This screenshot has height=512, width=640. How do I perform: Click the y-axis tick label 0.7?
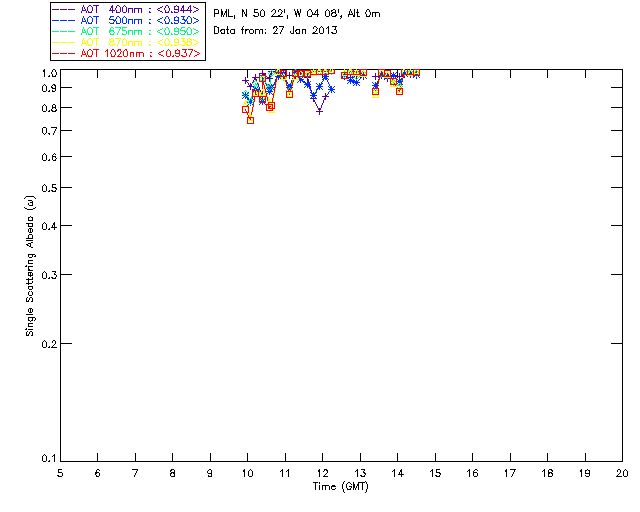(49, 131)
